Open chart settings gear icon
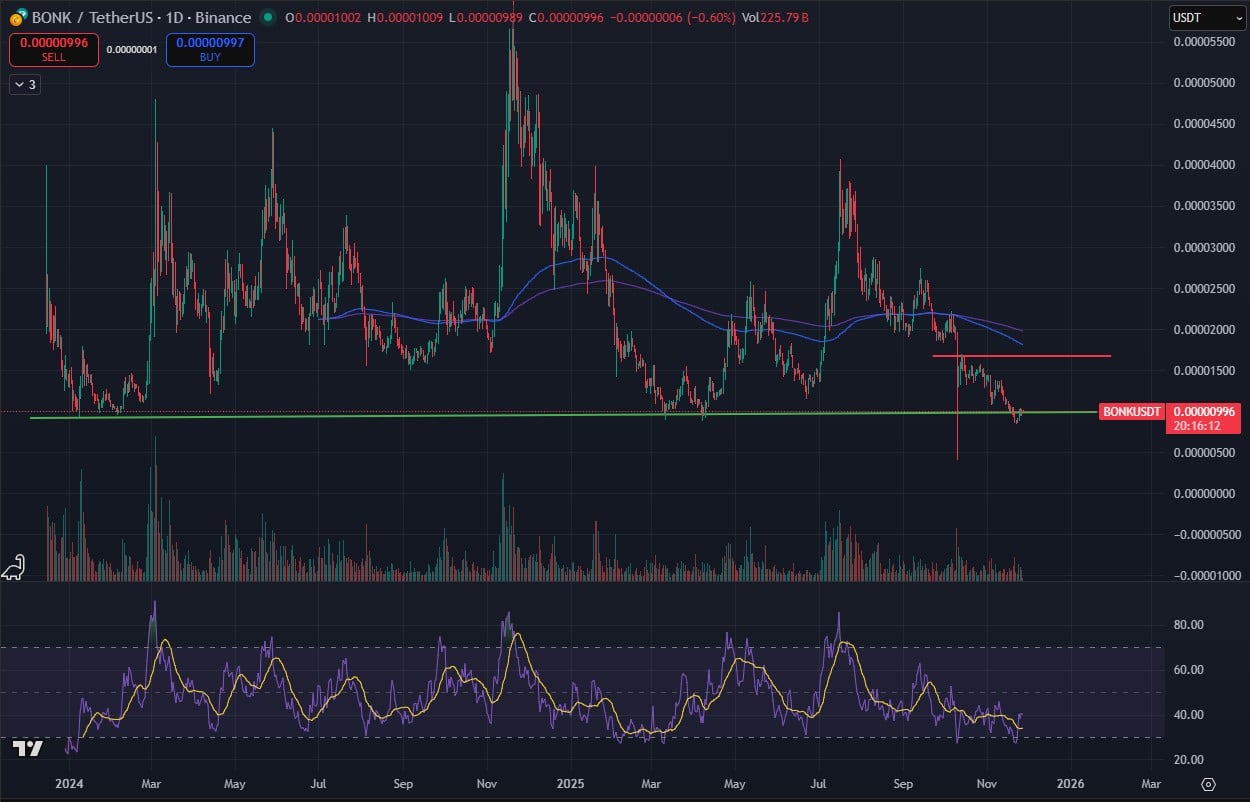 coord(1208,783)
